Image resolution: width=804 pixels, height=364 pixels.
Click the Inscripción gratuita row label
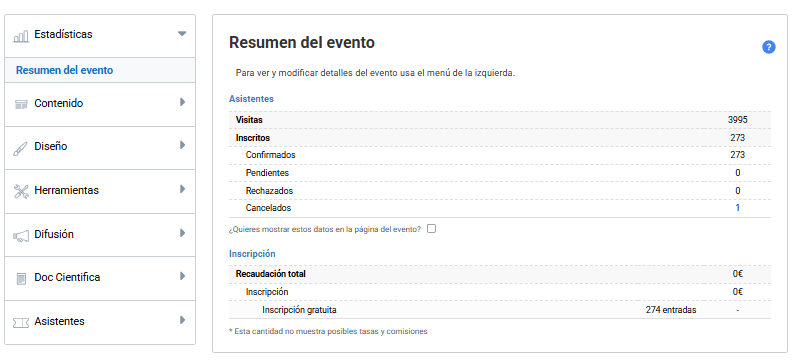299,310
